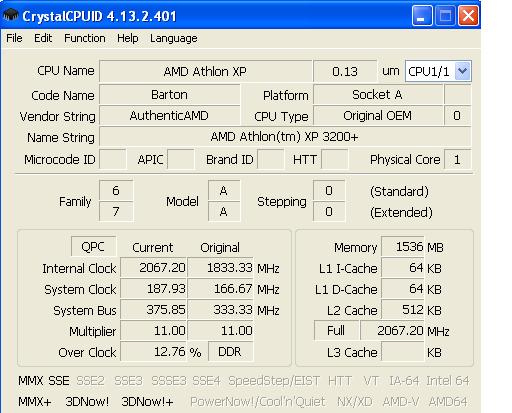Click the 0.13 process size field
This screenshot has width=512, height=413.
345,71
